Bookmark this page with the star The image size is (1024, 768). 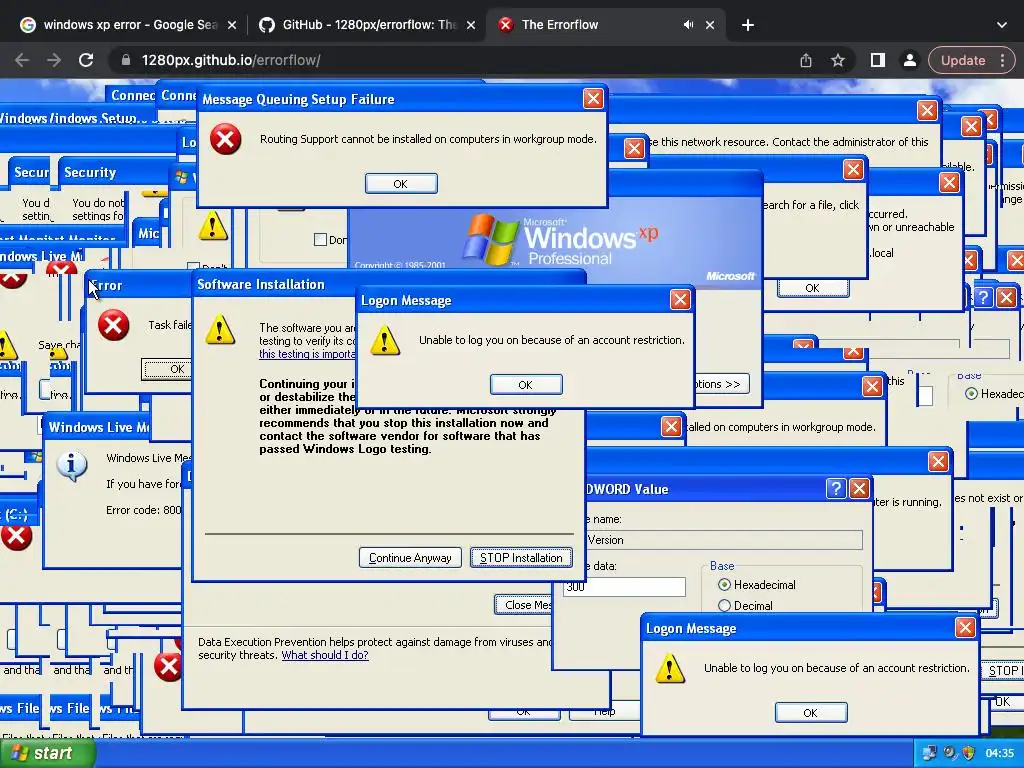point(838,60)
